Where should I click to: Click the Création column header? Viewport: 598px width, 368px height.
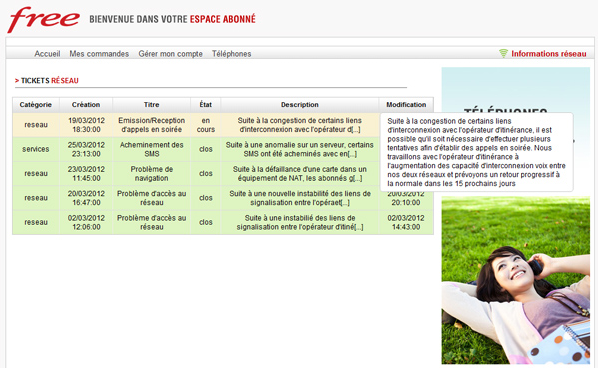(86, 104)
